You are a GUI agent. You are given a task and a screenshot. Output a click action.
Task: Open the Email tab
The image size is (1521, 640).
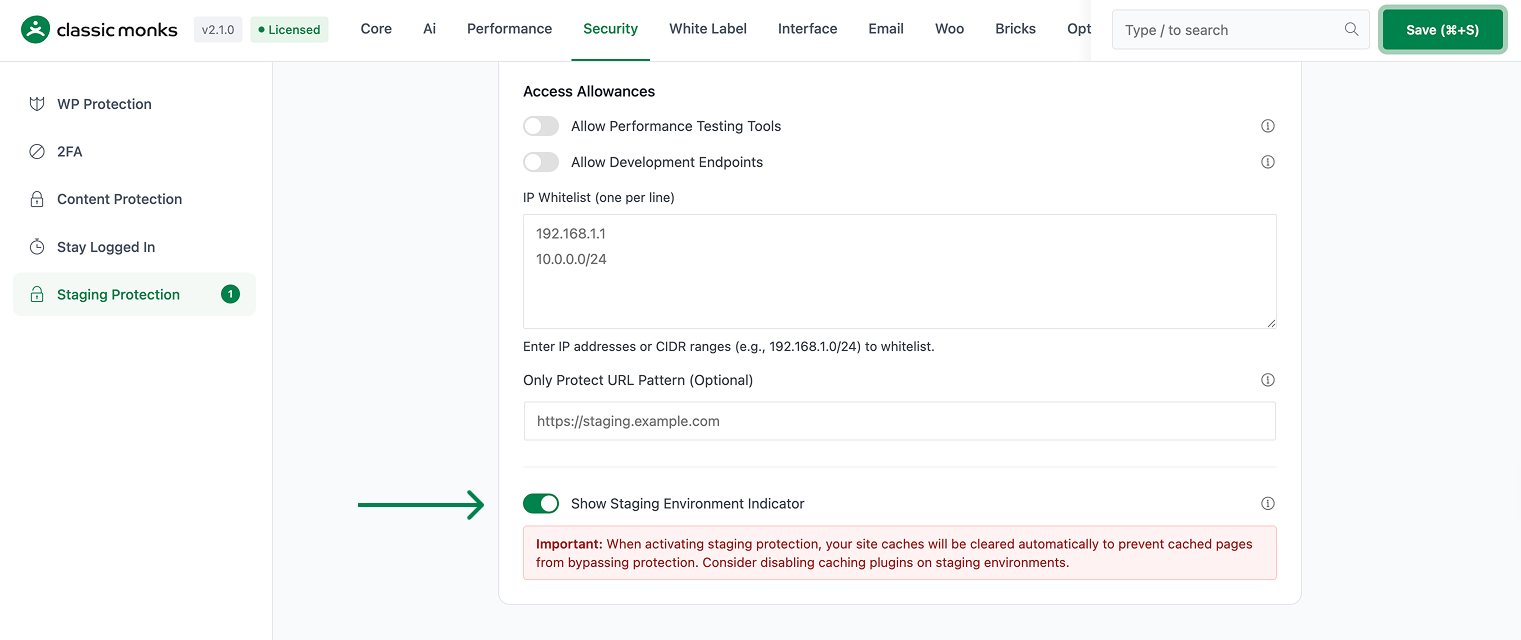(886, 29)
